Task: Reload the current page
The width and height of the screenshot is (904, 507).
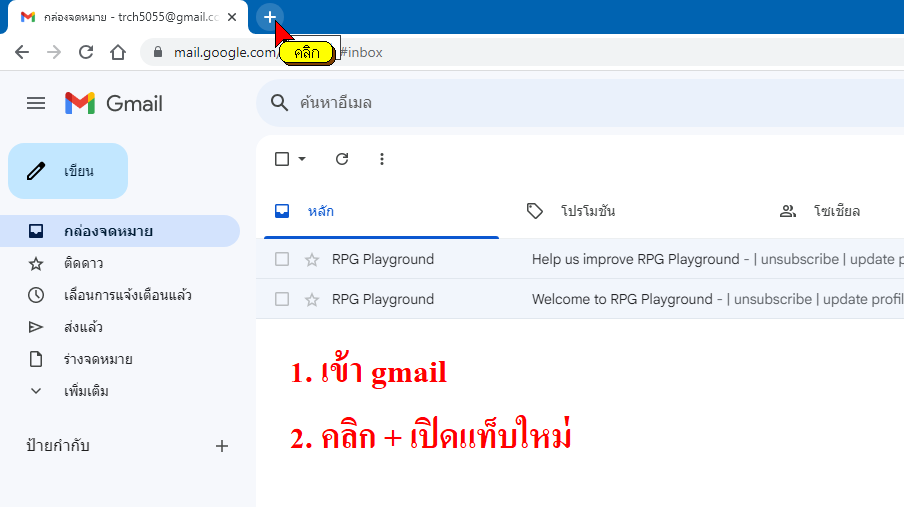Action: [x=86, y=52]
